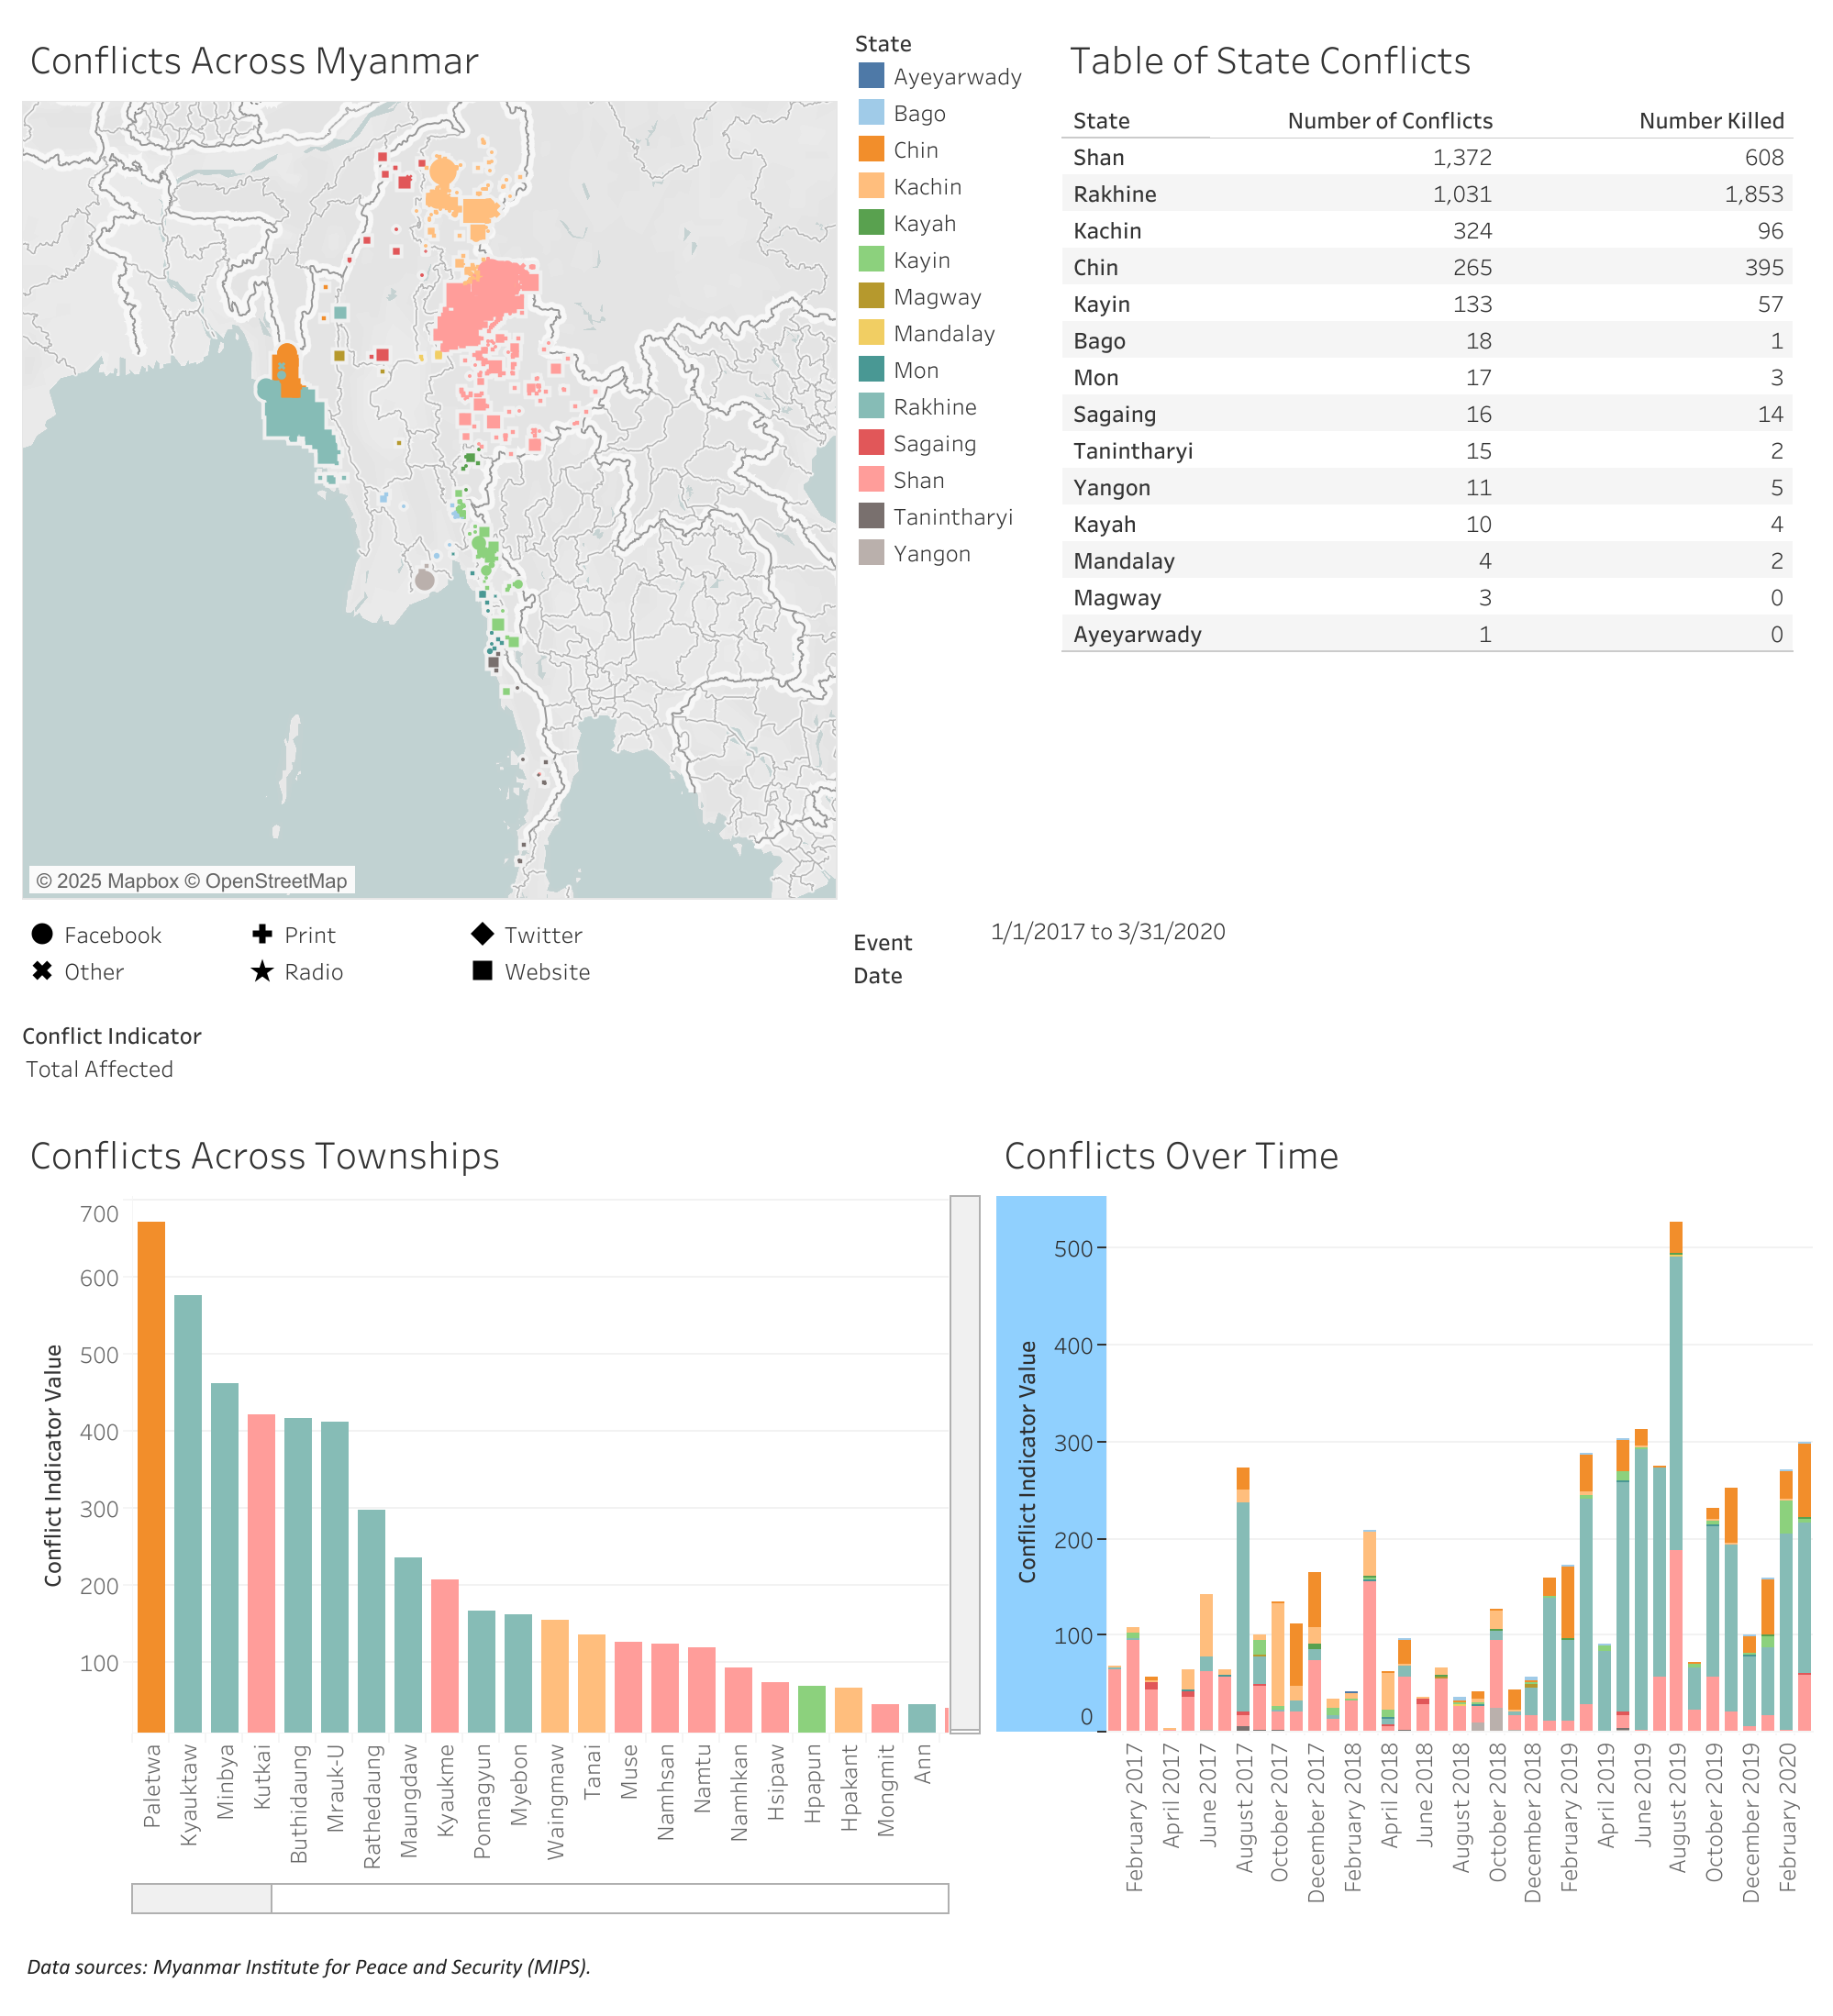The image size is (1833, 2016).
Task: Click the Chin legend color square
Action: (x=871, y=149)
